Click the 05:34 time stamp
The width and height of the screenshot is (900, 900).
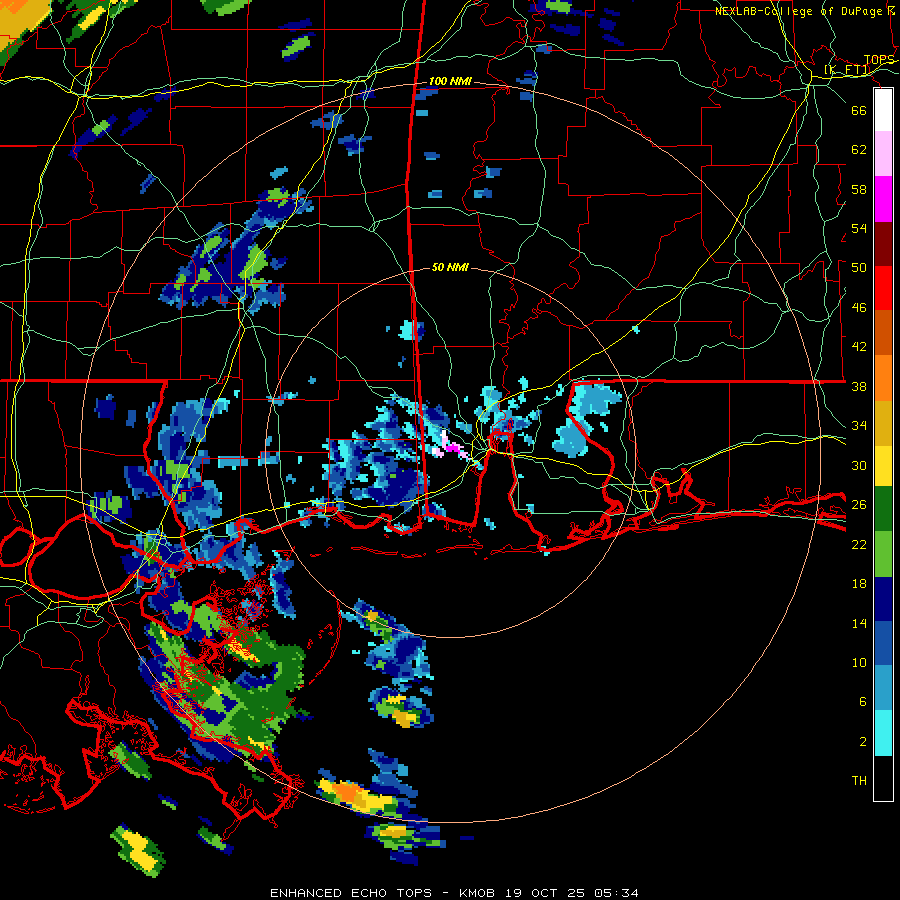(618, 893)
